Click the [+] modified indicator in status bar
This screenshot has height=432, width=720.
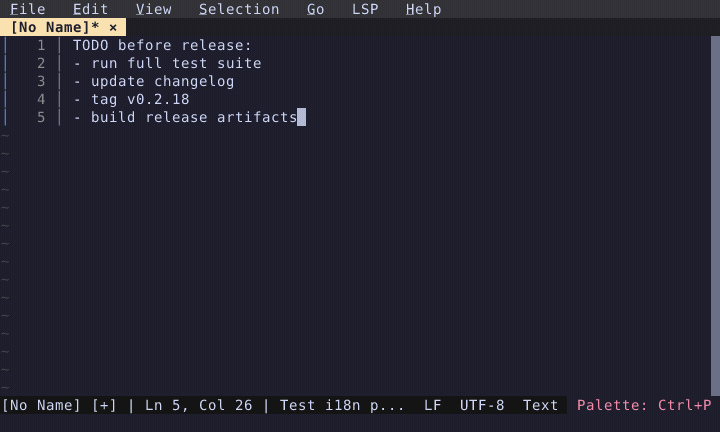[104, 405]
